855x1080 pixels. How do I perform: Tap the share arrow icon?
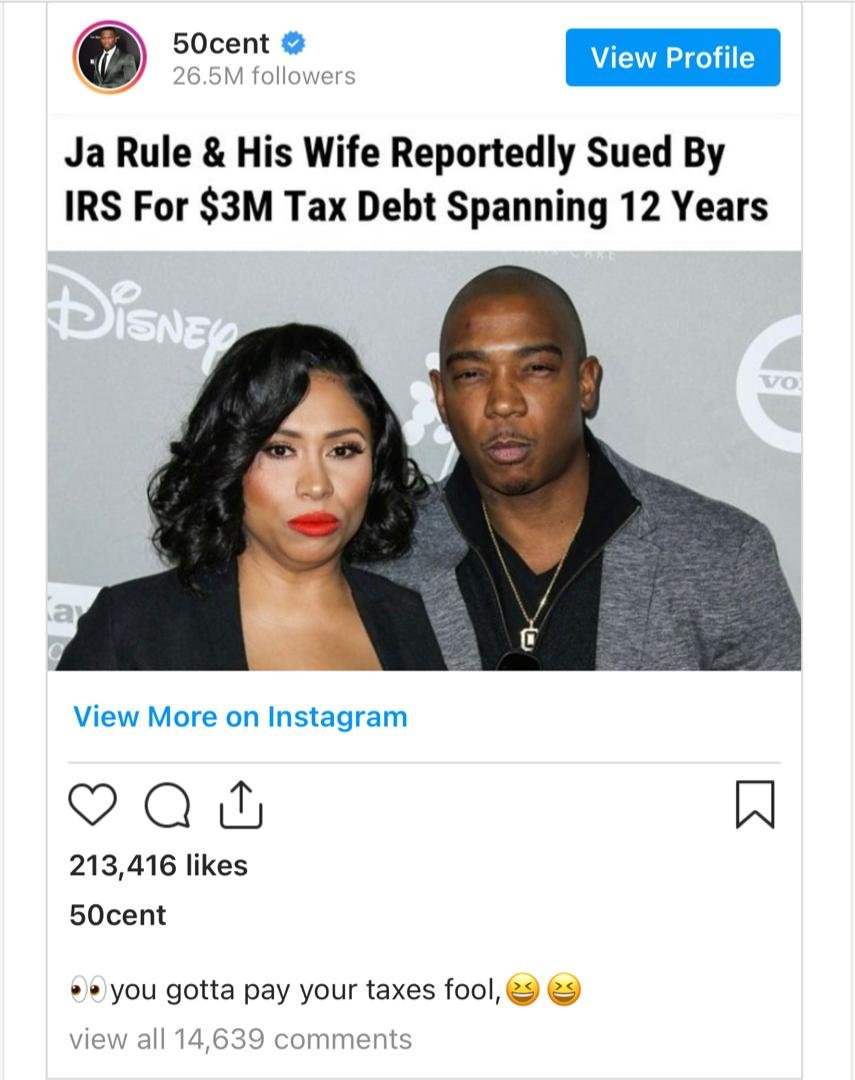(x=241, y=804)
